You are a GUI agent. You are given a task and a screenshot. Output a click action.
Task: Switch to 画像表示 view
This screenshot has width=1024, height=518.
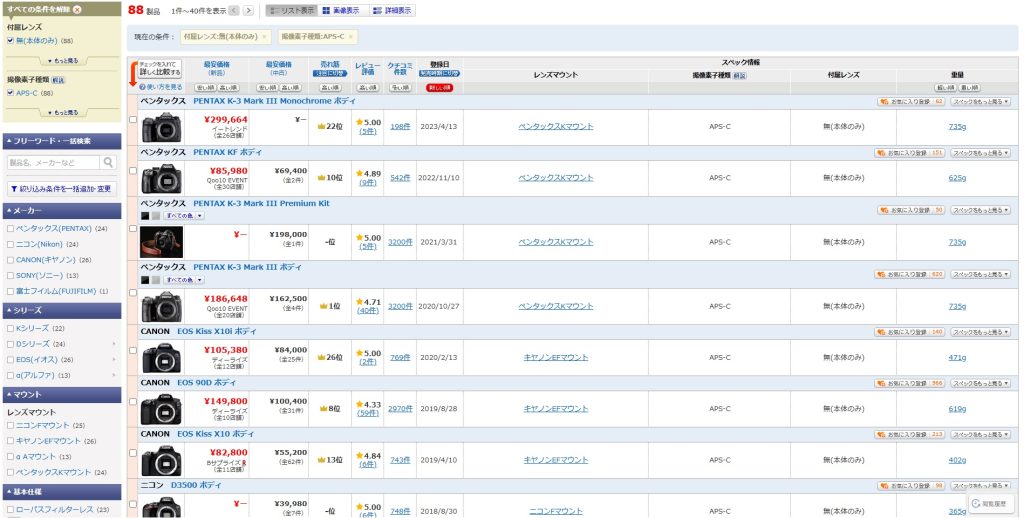pyautogui.click(x=343, y=10)
